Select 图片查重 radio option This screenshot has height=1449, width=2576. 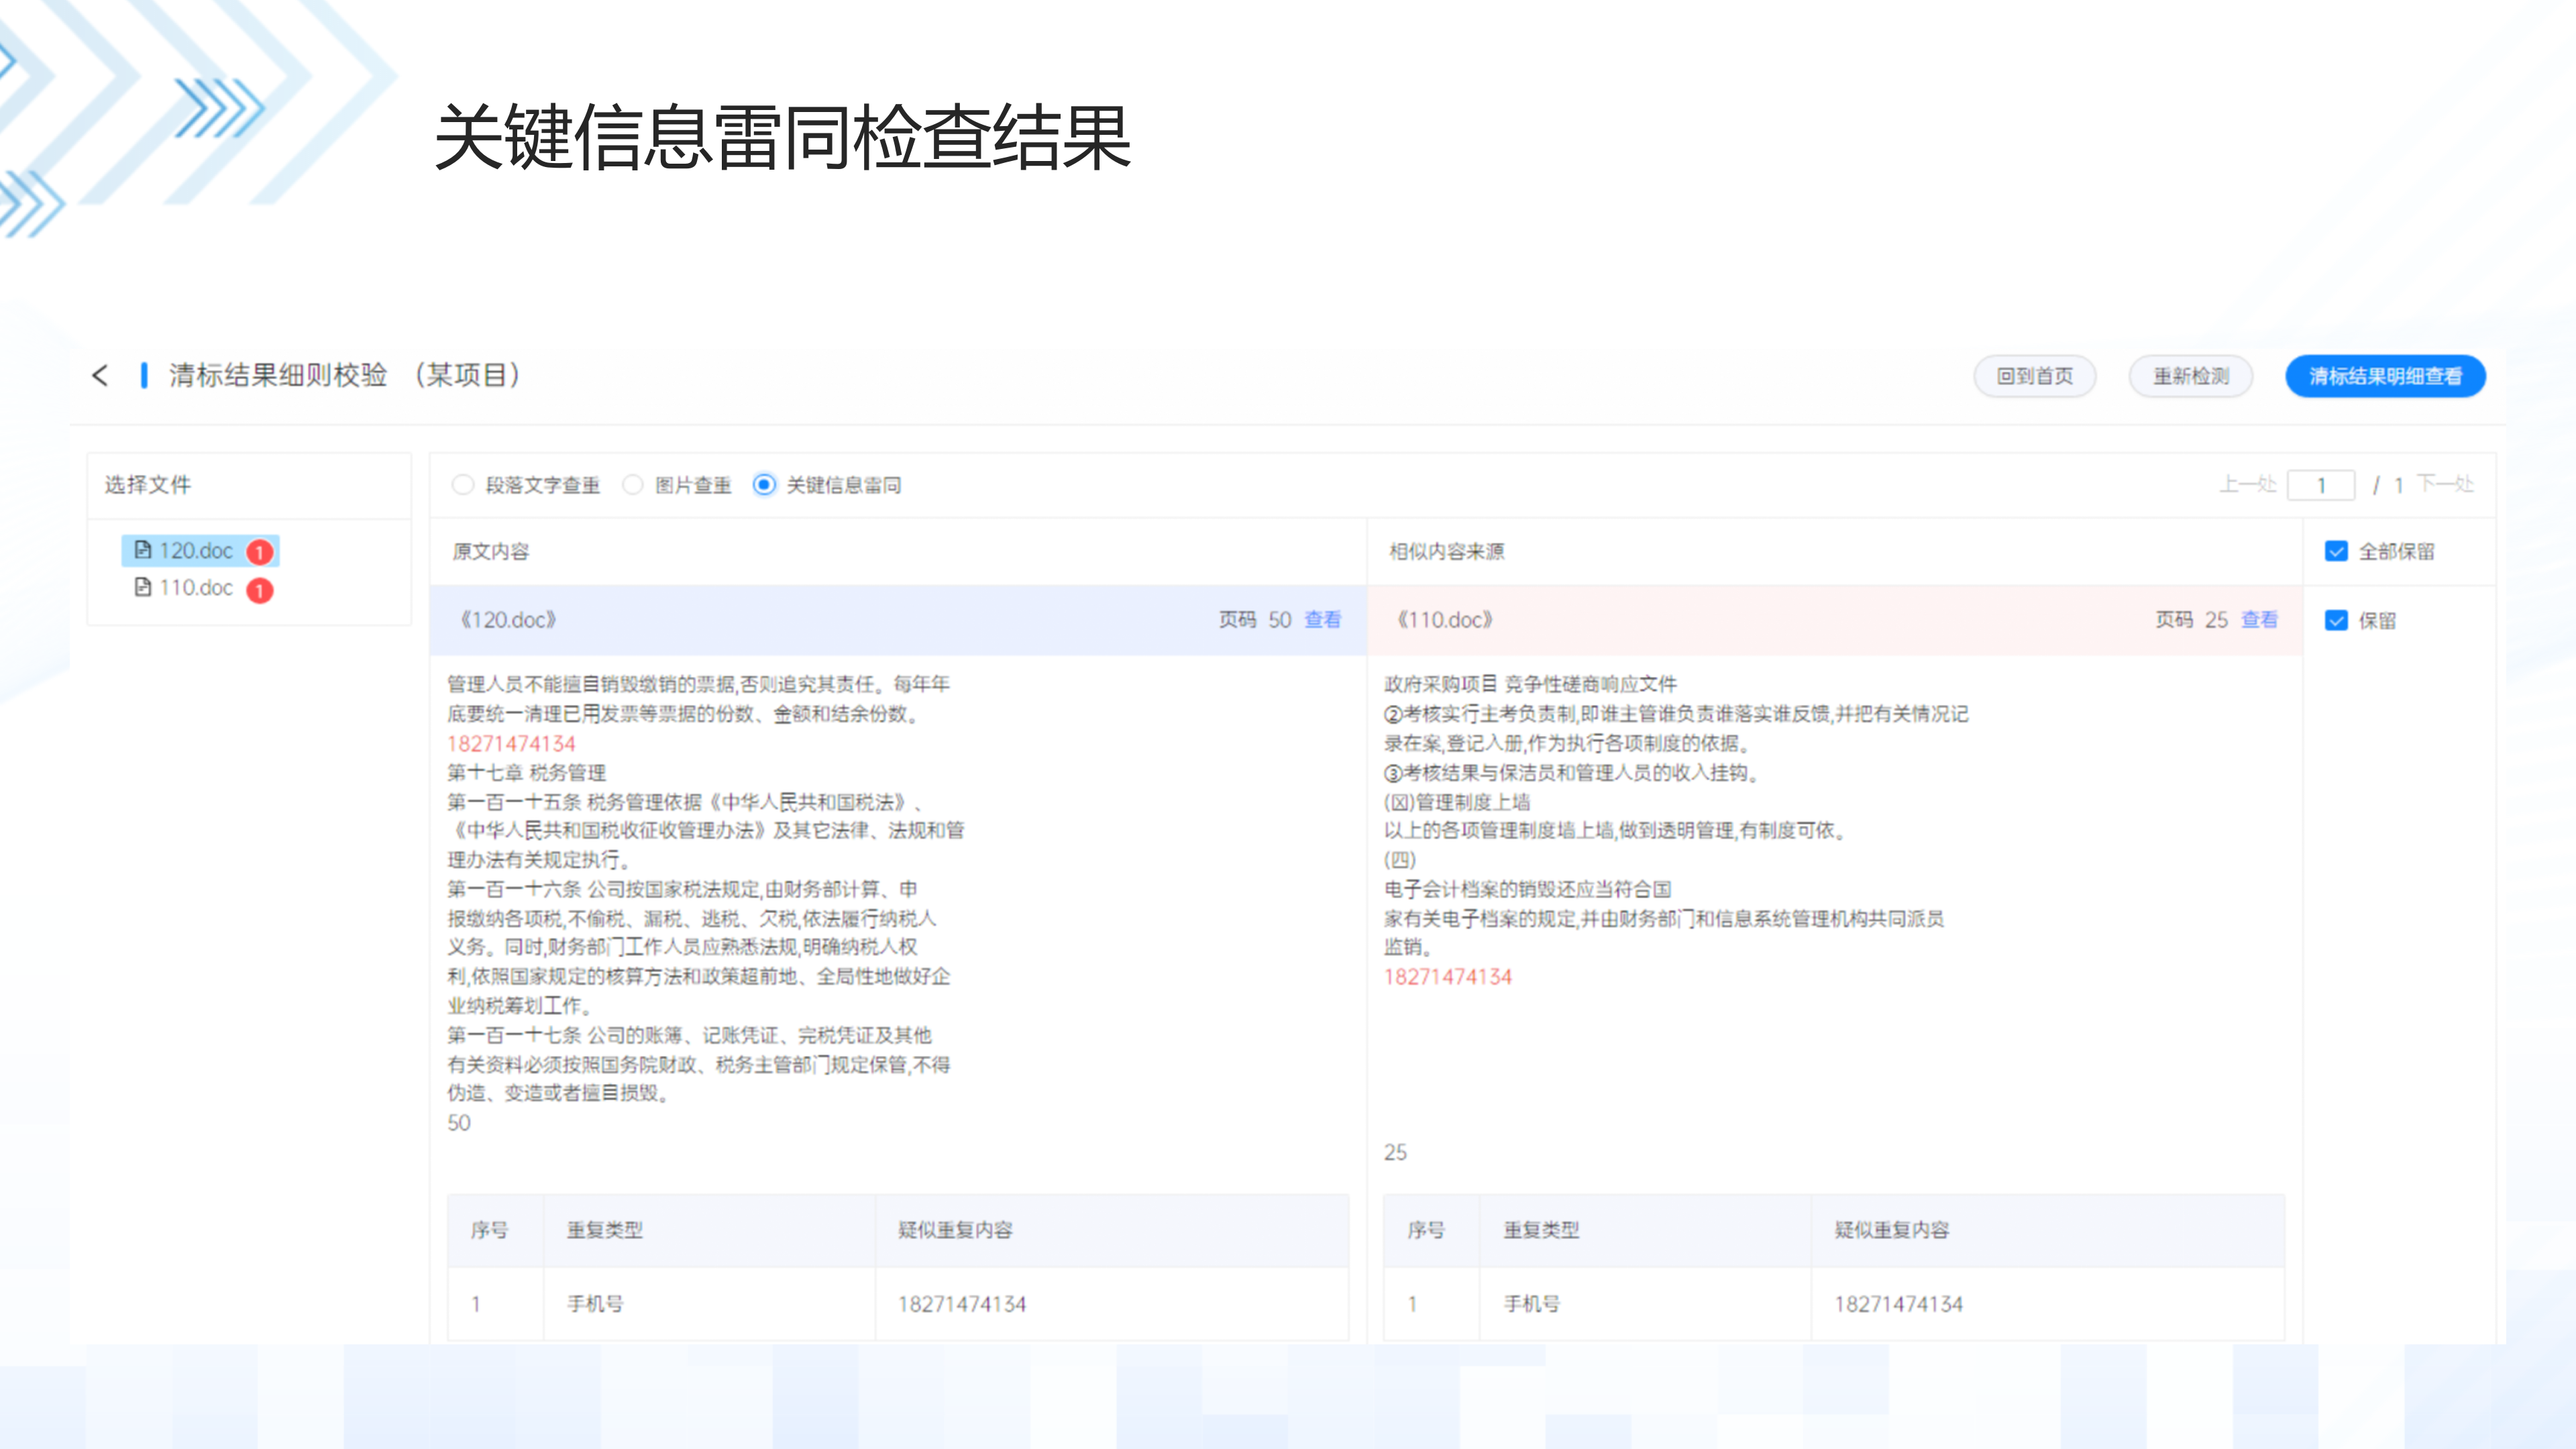(x=632, y=485)
